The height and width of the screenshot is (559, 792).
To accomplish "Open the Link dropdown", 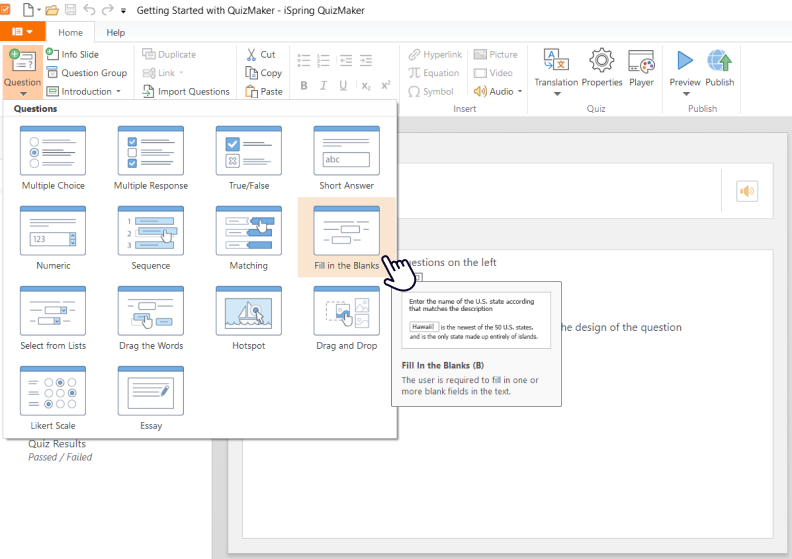I will coord(181,73).
